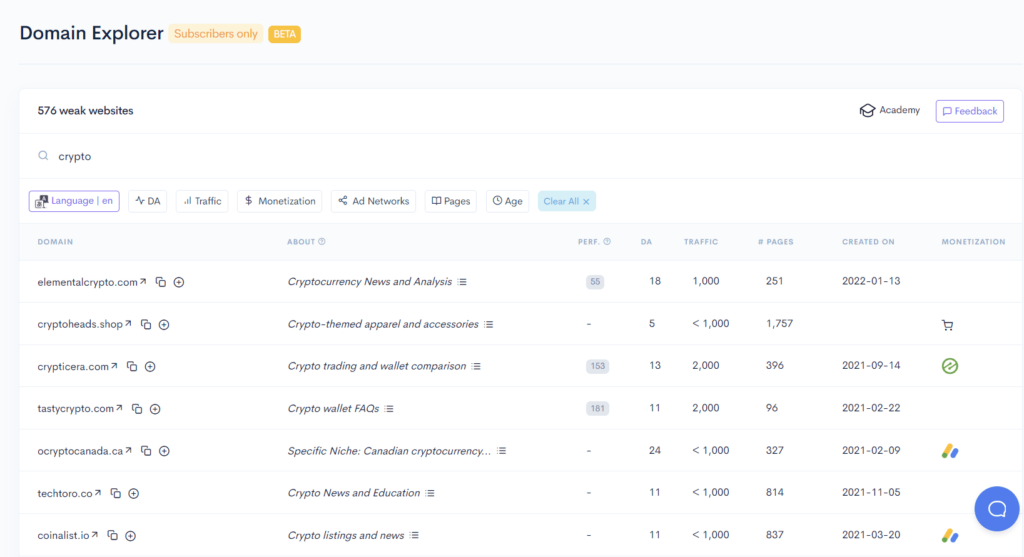
Task: Click AdSense icon in coinalist.io row
Action: click(x=950, y=535)
